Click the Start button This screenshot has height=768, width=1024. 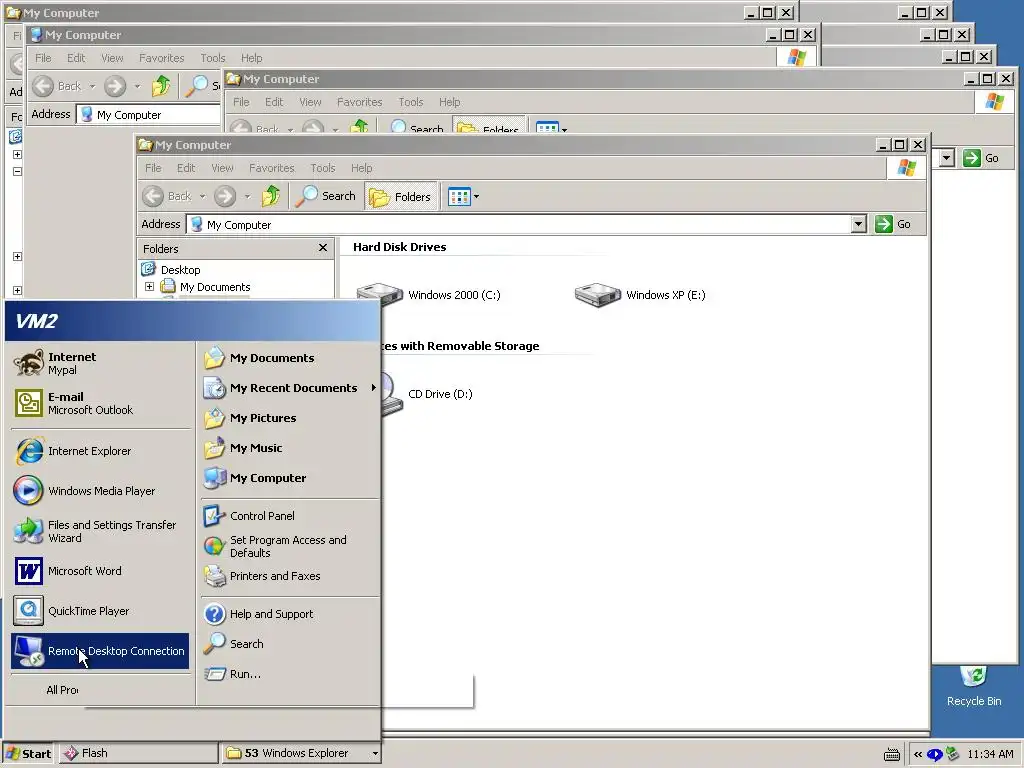29,753
